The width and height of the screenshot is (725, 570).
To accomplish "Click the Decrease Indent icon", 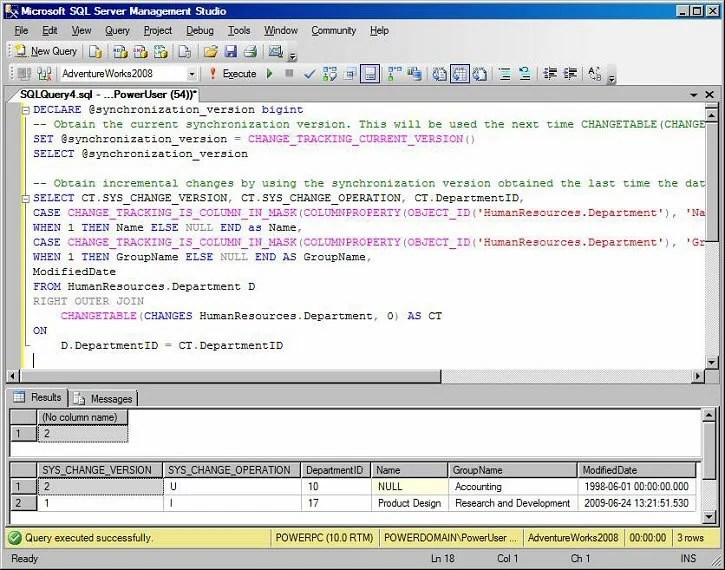I will (550, 74).
